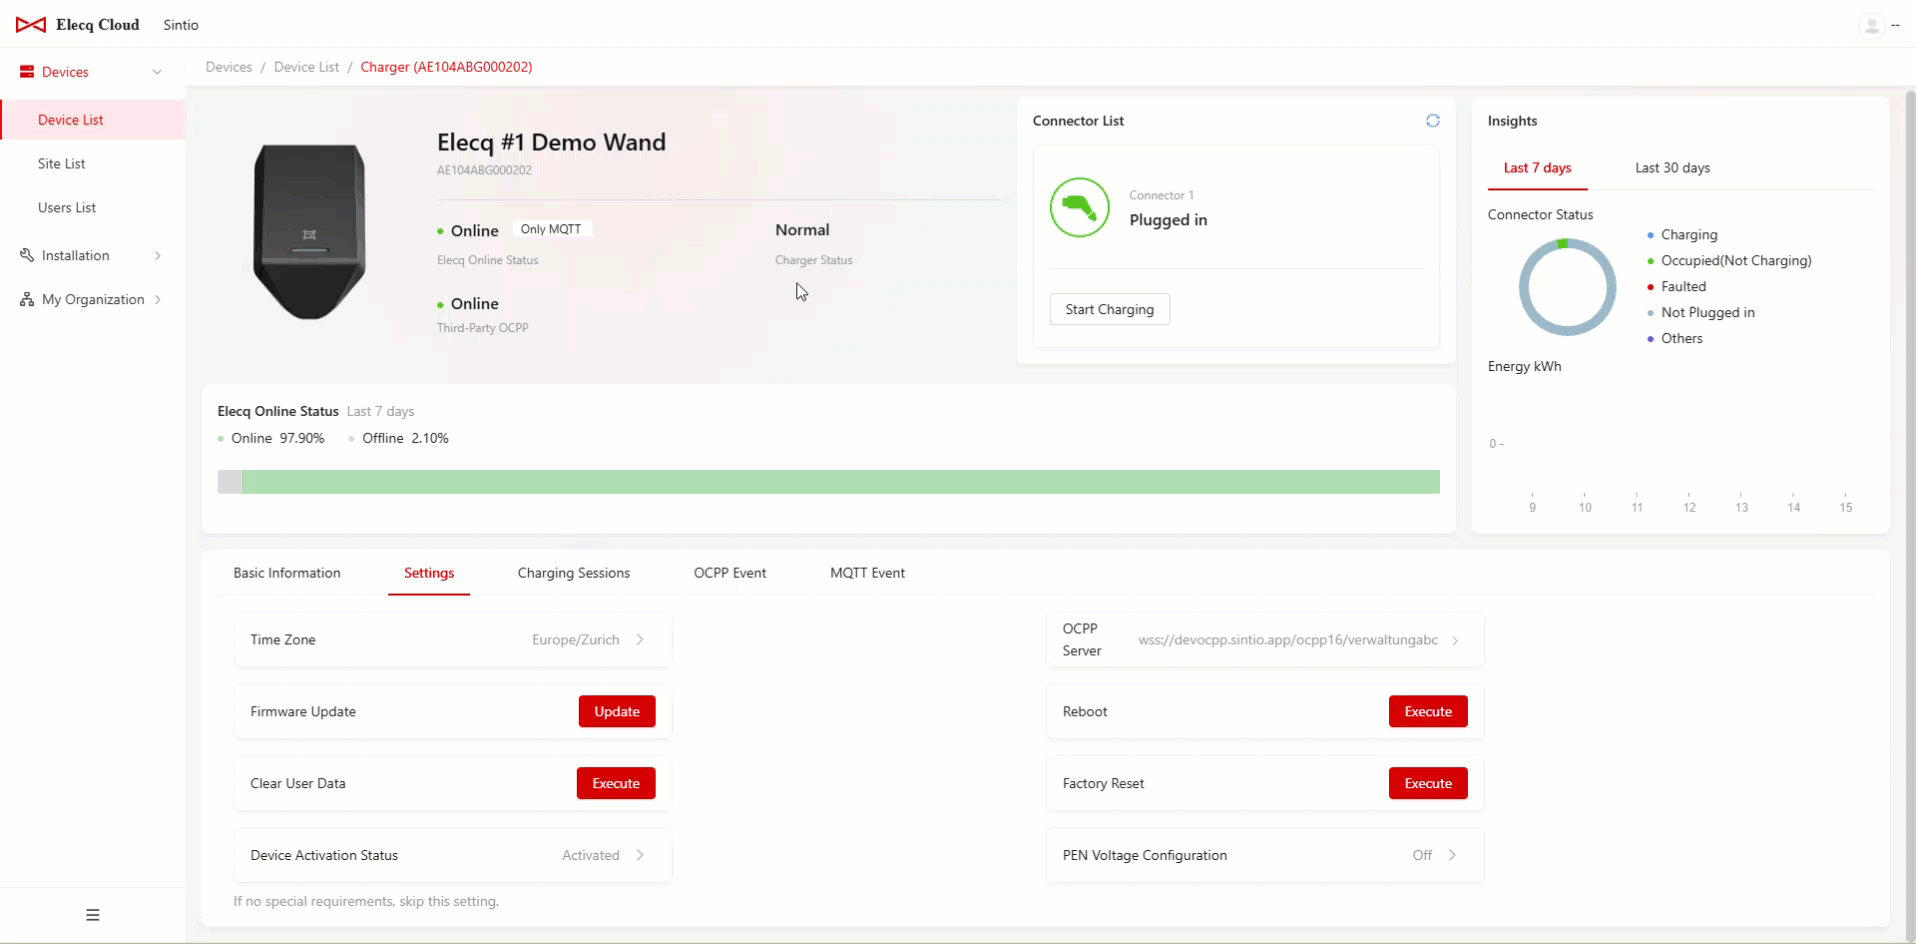The height and width of the screenshot is (944, 1916).
Task: Execute the Reboot action
Action: (x=1428, y=711)
